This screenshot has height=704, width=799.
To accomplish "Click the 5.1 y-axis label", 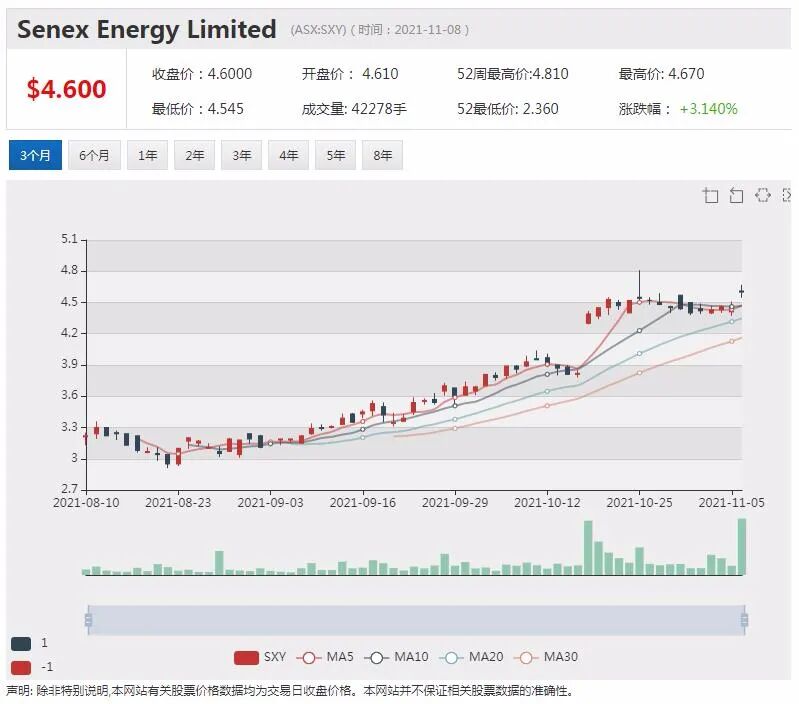I will (69, 239).
